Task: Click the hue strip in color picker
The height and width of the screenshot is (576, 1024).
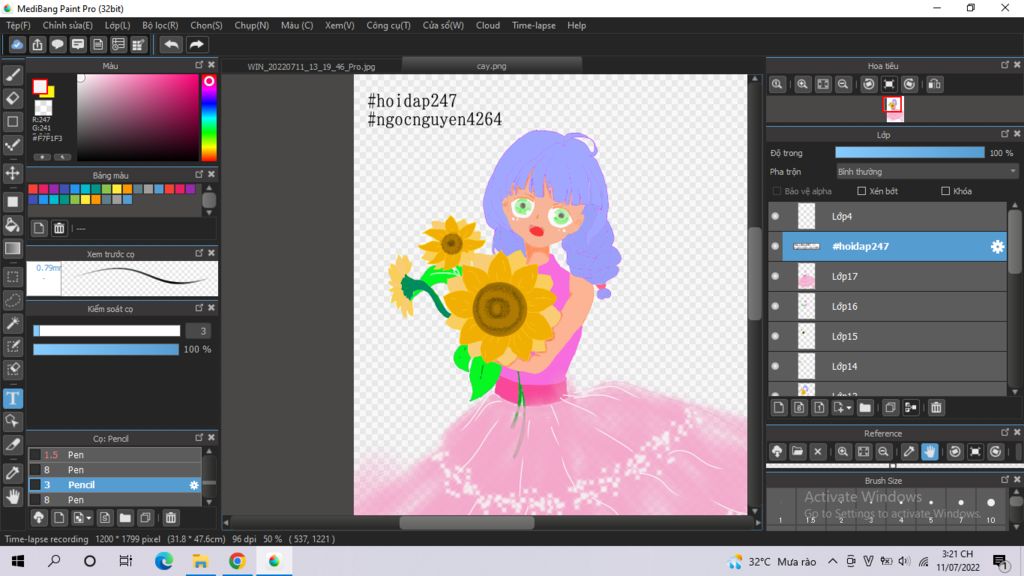Action: click(209, 118)
